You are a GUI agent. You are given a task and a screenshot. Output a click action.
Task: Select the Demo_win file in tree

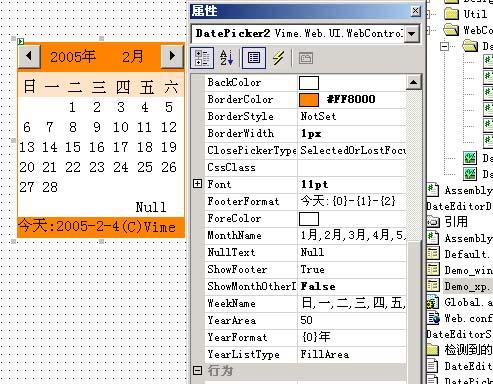pos(468,270)
